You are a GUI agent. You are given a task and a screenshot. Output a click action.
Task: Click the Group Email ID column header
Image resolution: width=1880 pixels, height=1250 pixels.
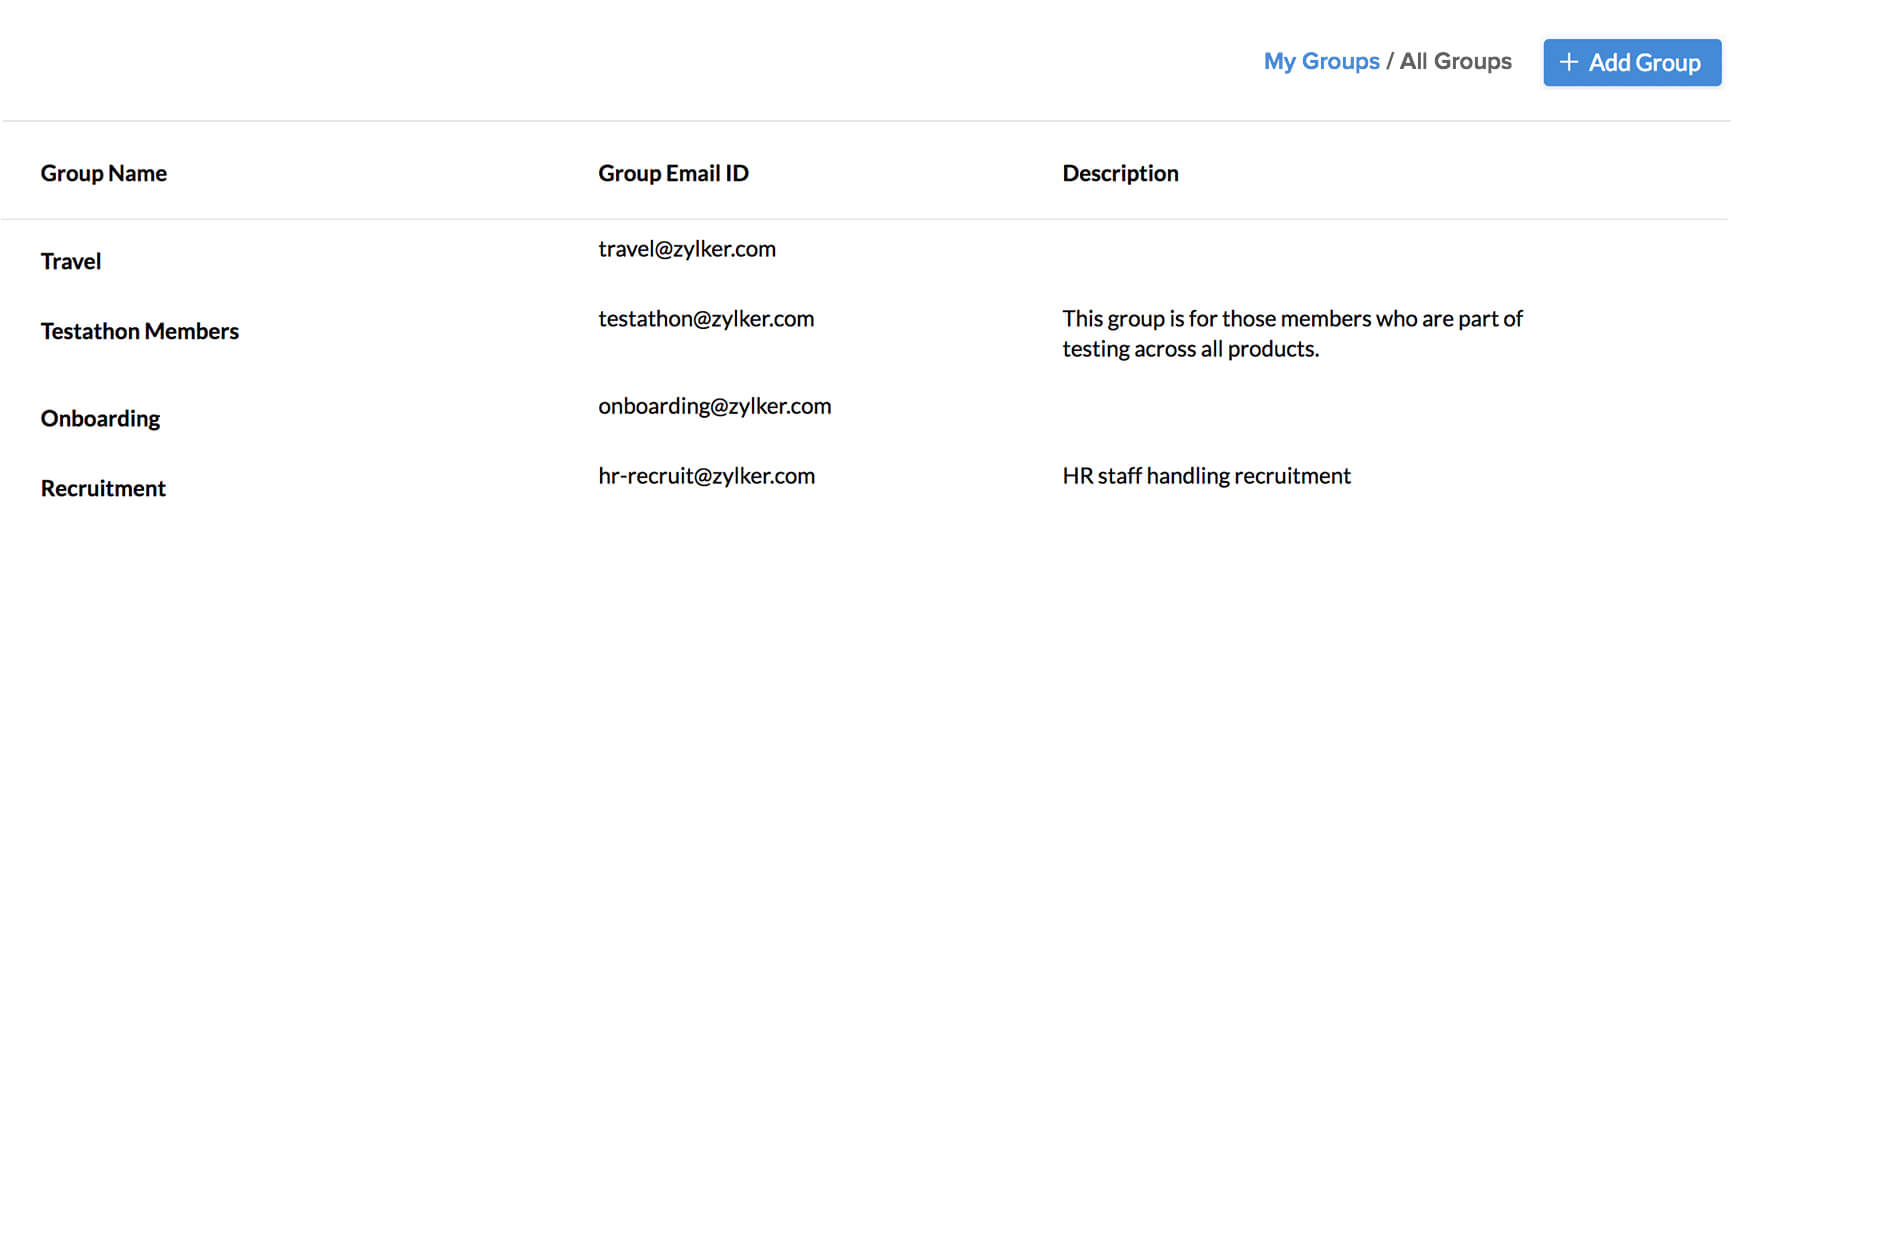[x=672, y=172]
